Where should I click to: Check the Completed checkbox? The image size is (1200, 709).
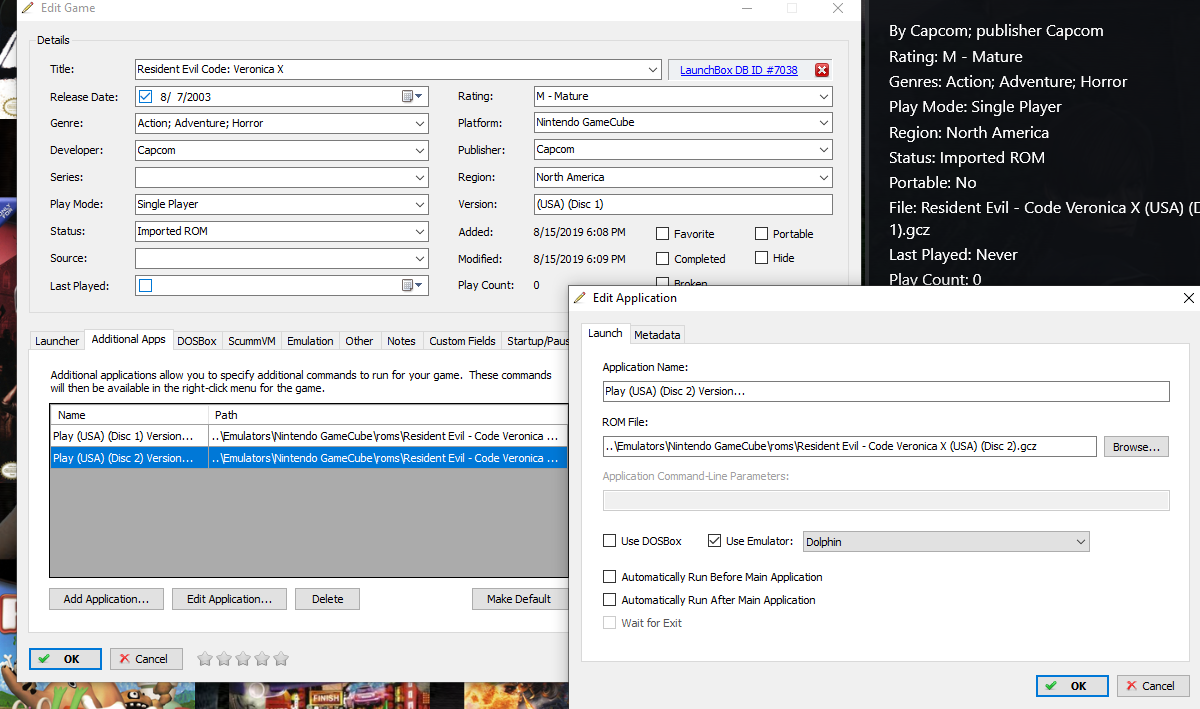[662, 259]
